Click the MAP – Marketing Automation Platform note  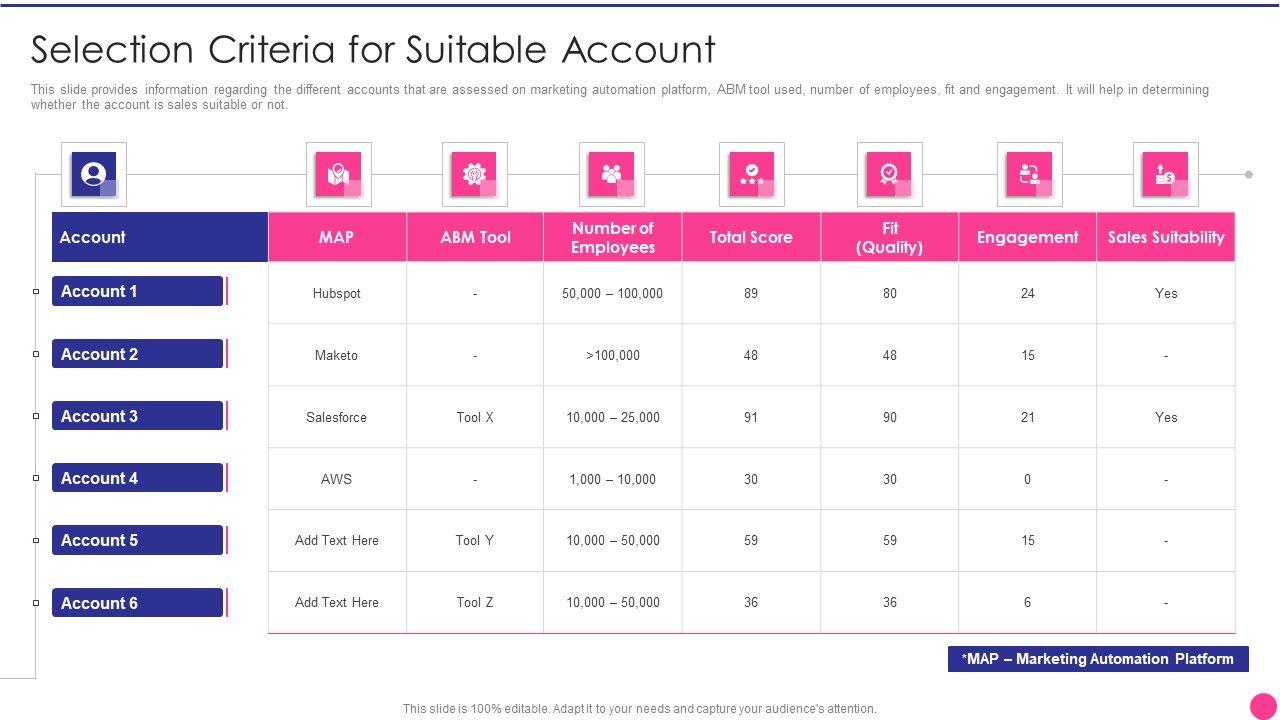(x=1097, y=659)
